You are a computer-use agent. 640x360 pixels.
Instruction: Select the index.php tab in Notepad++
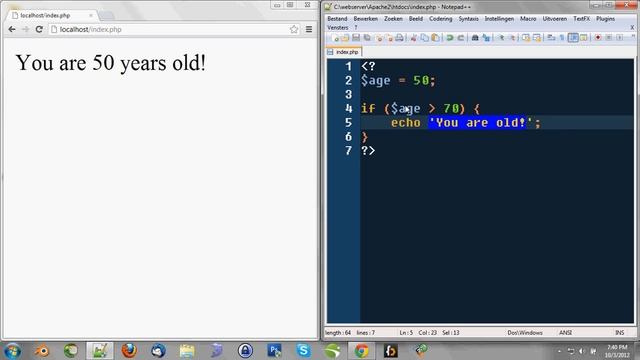point(344,52)
